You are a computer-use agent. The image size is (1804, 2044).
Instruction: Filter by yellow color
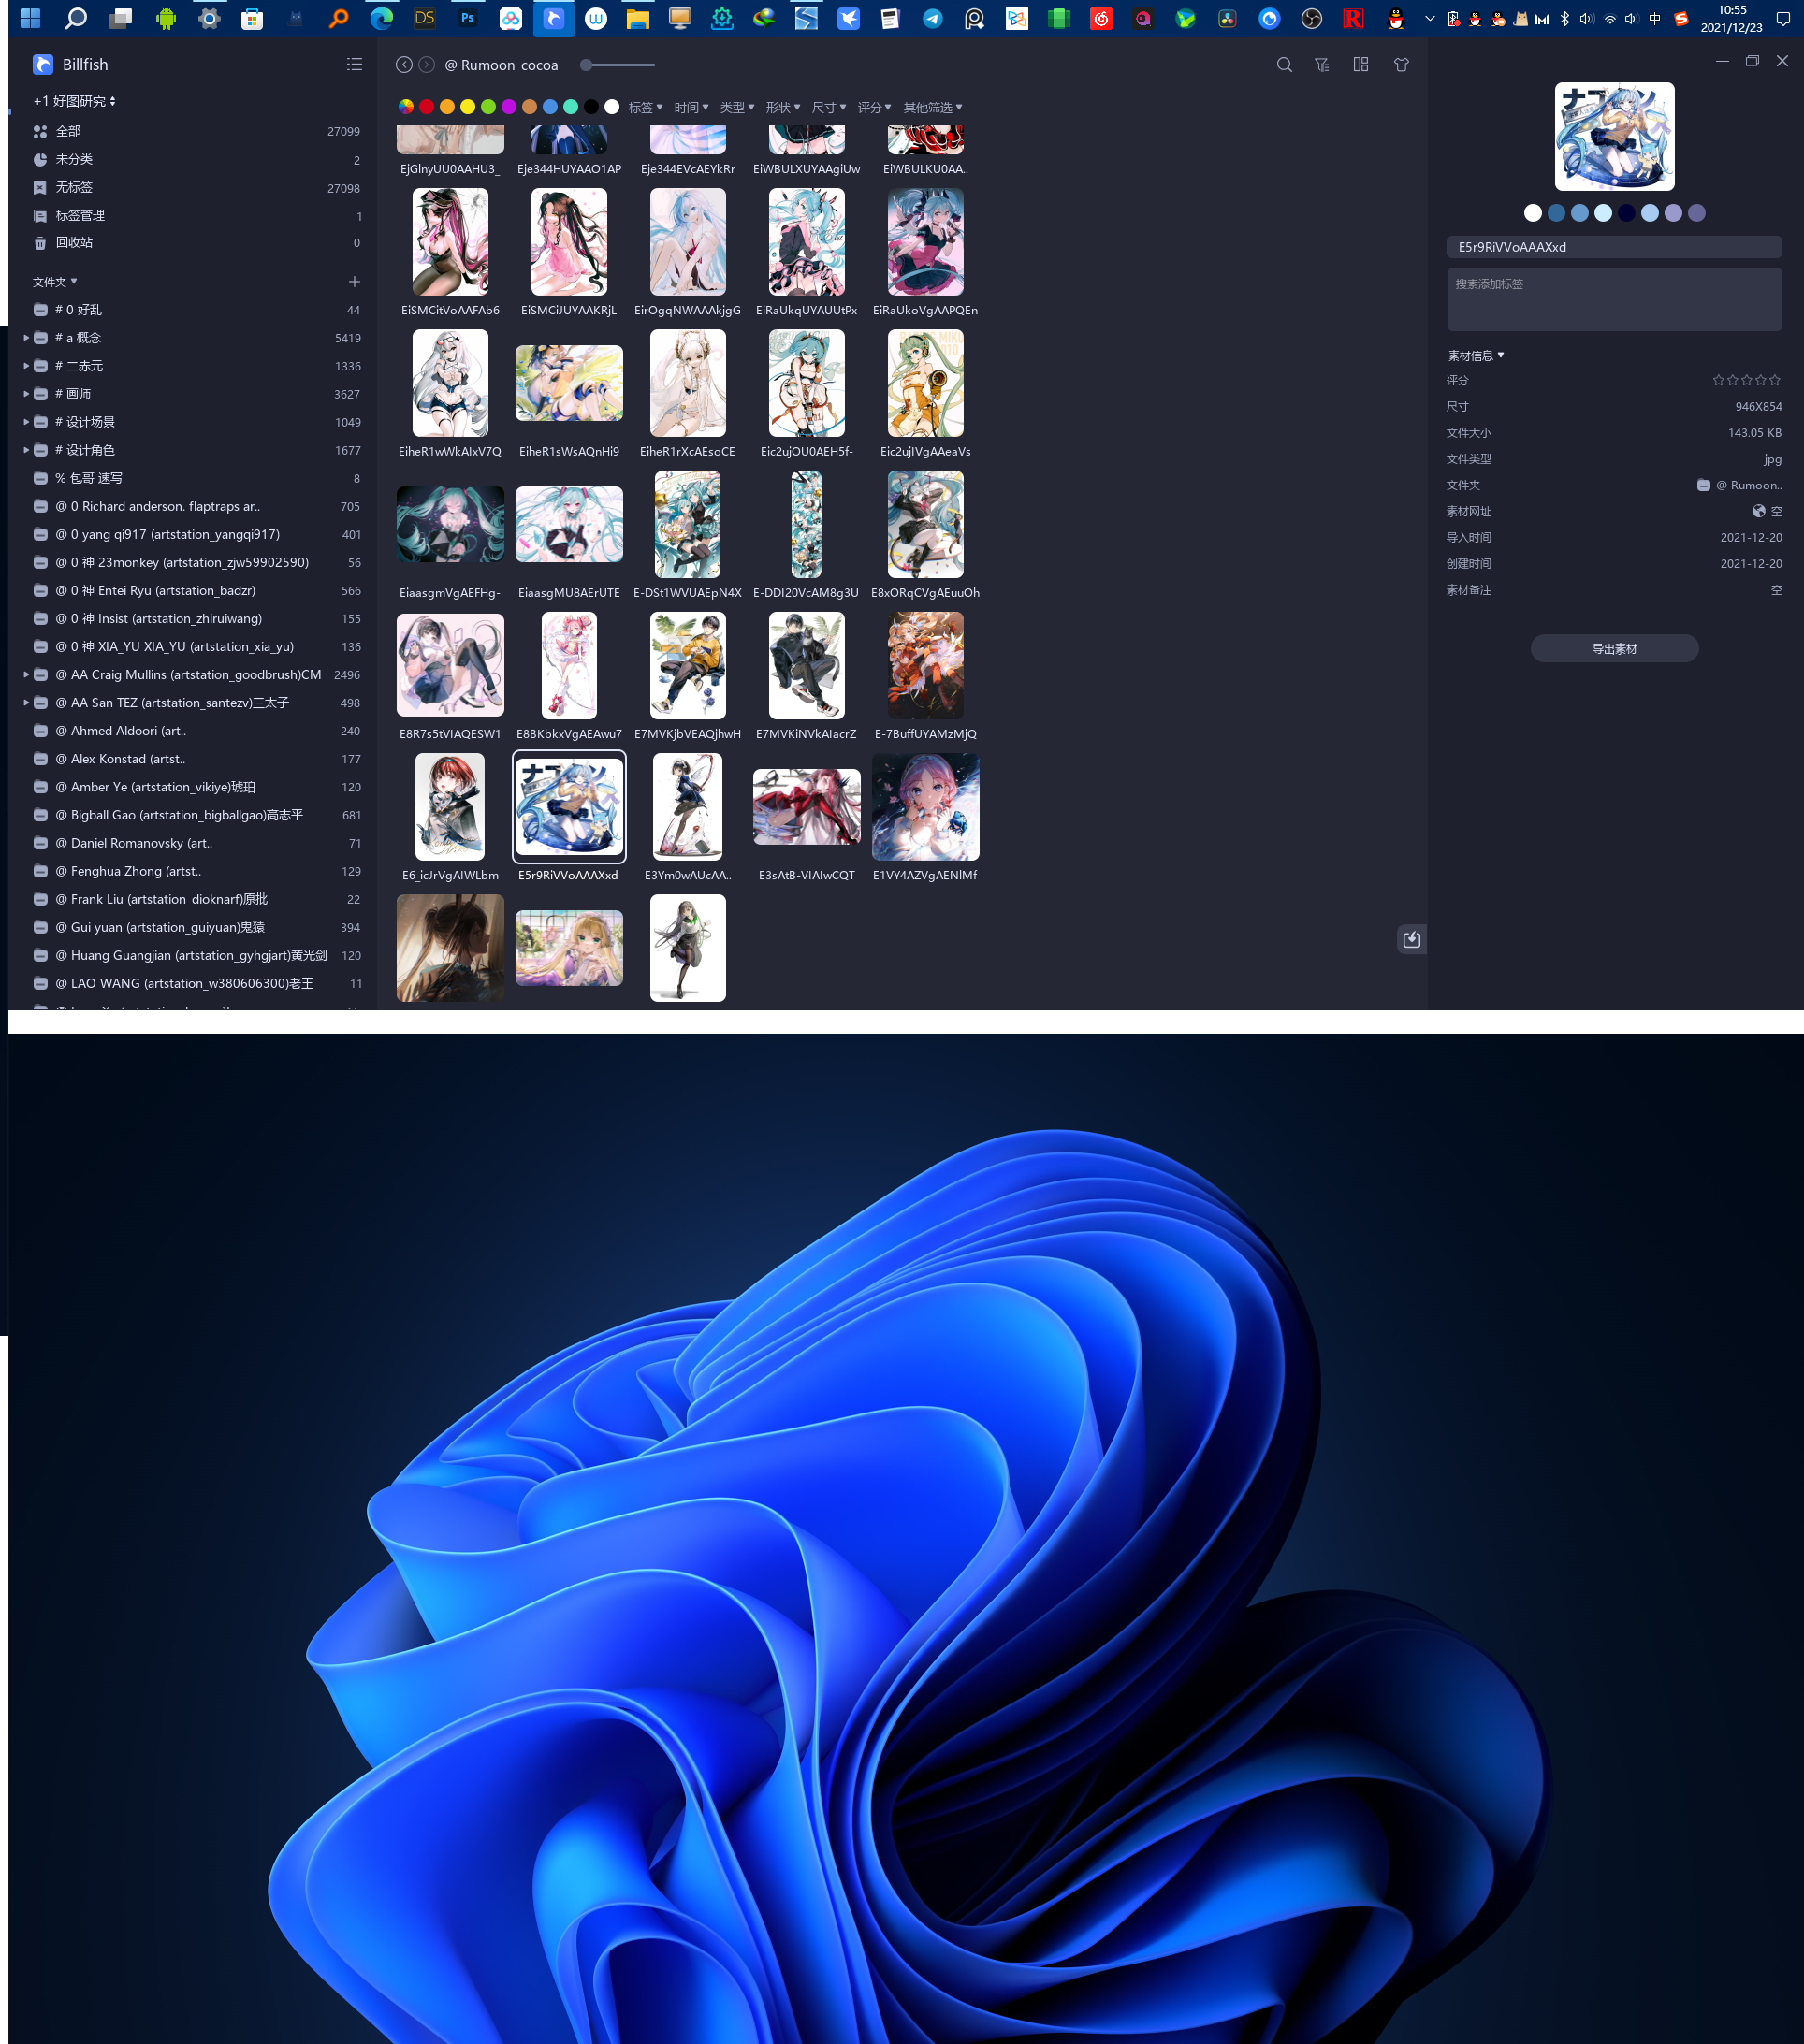pos(468,107)
